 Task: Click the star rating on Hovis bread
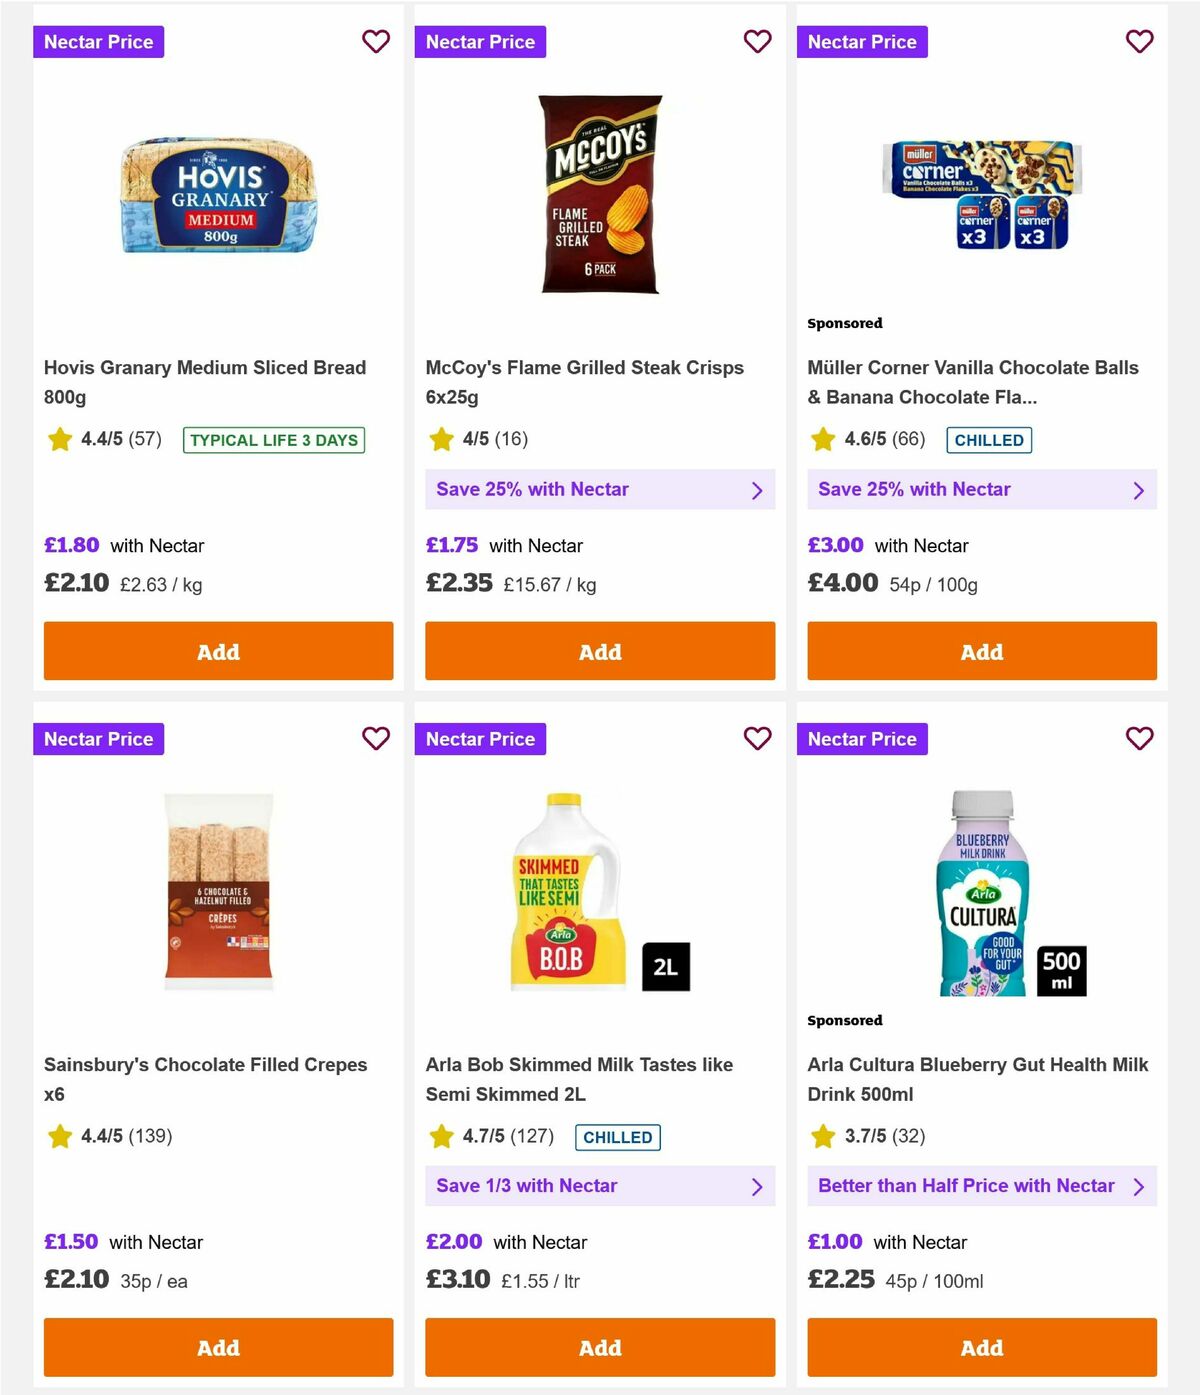pyautogui.click(x=60, y=439)
